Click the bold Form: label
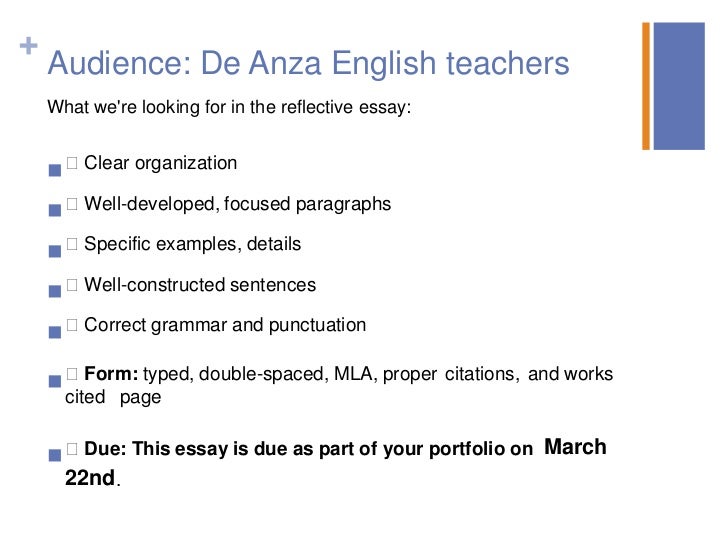Viewport: 728px width, 546px height. [111, 375]
